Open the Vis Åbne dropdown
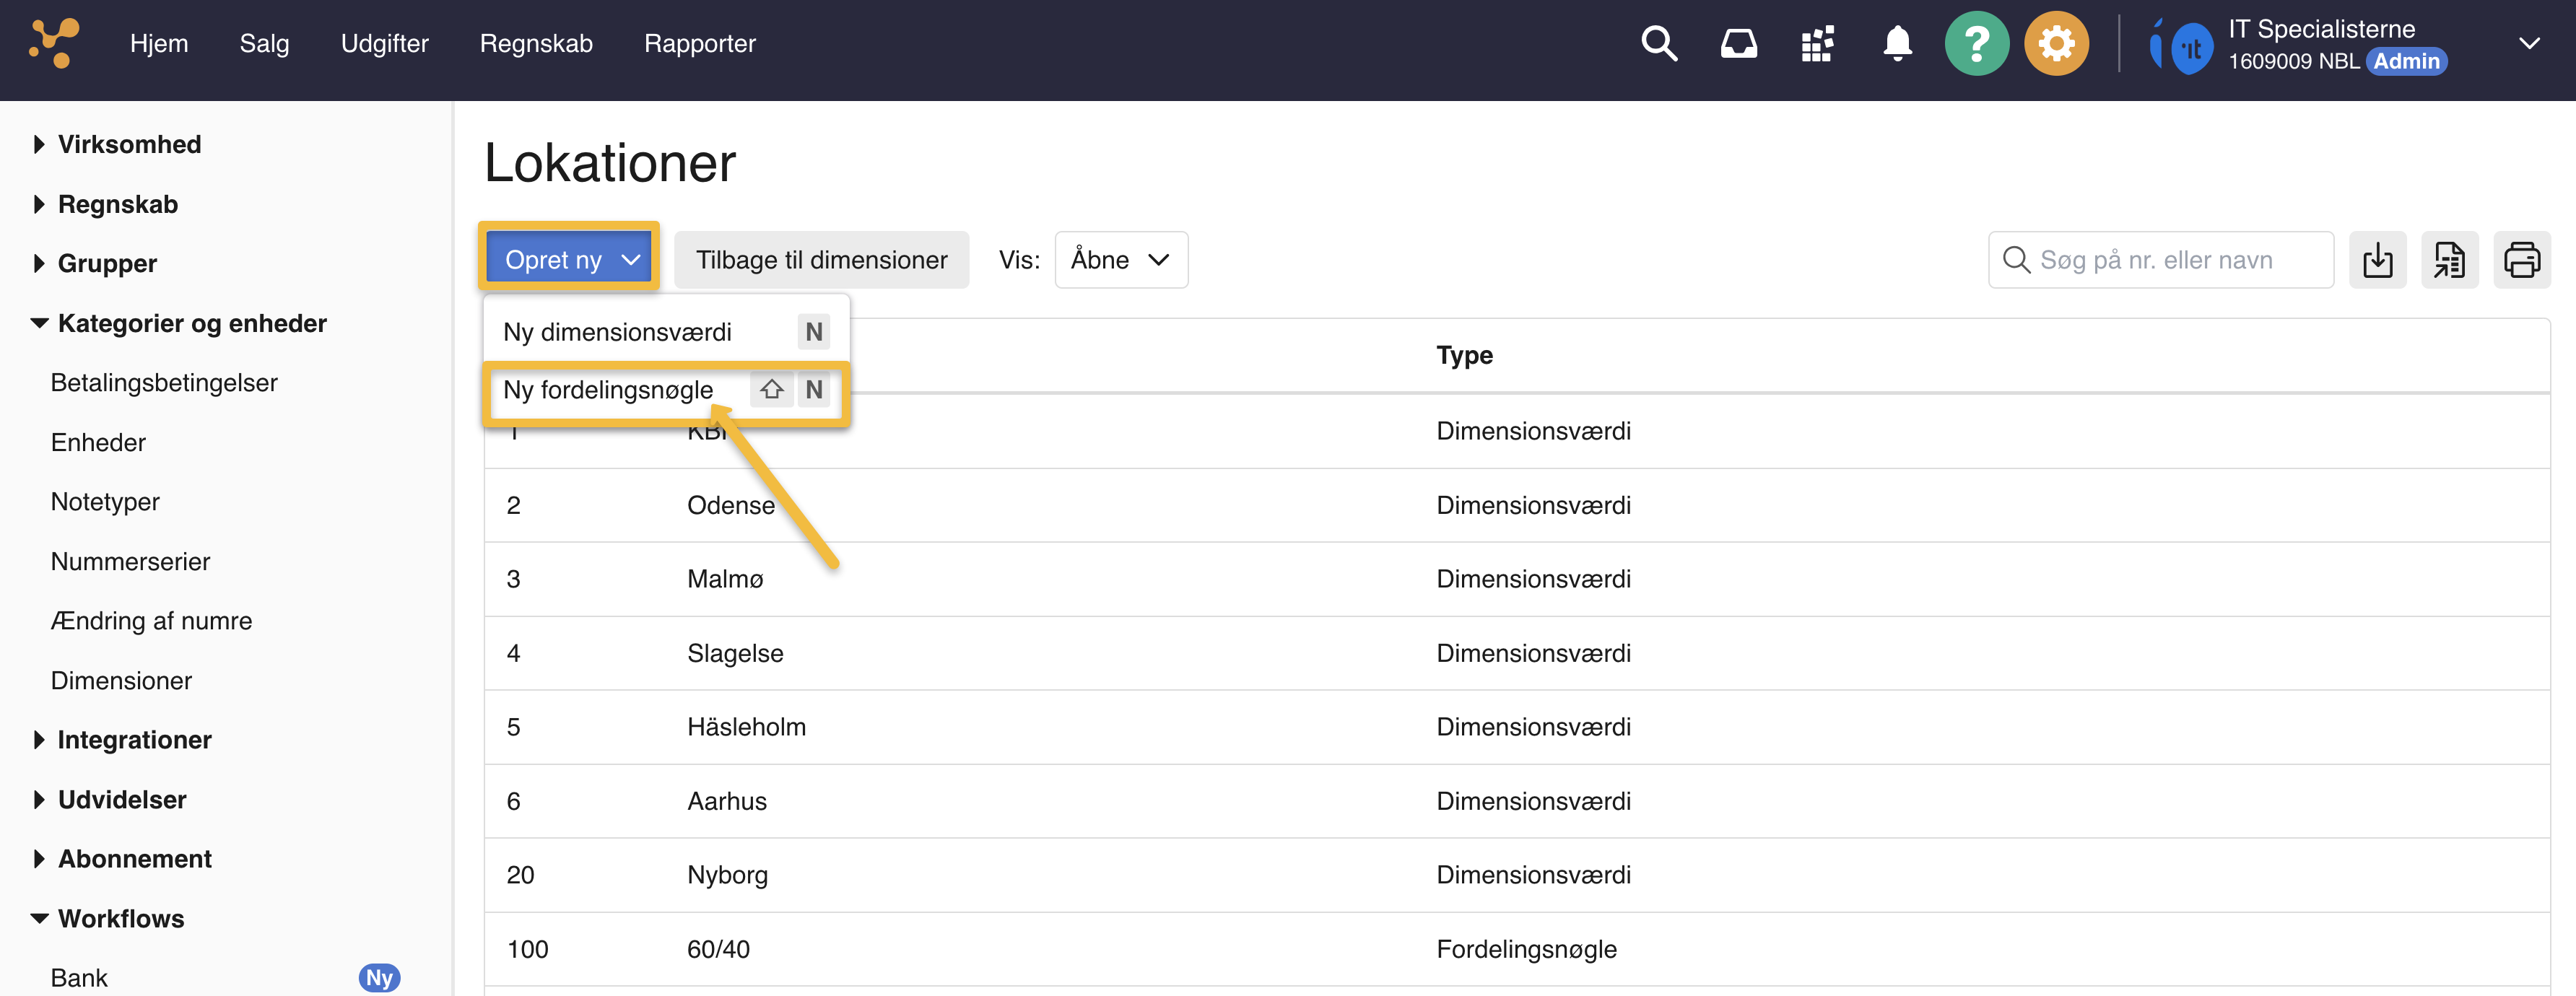Screen dimensions: 2576x996 point(1120,260)
